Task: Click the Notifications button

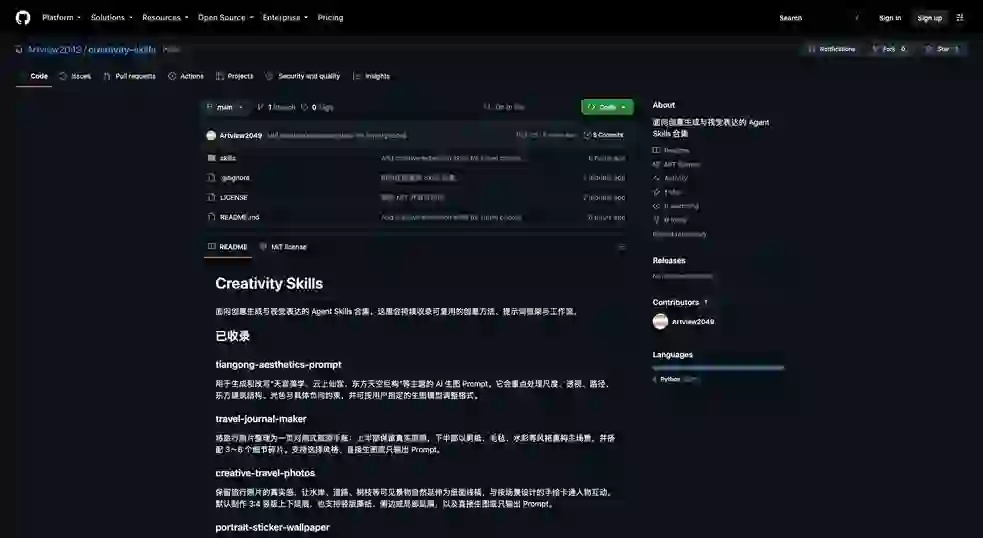Action: 832,49
